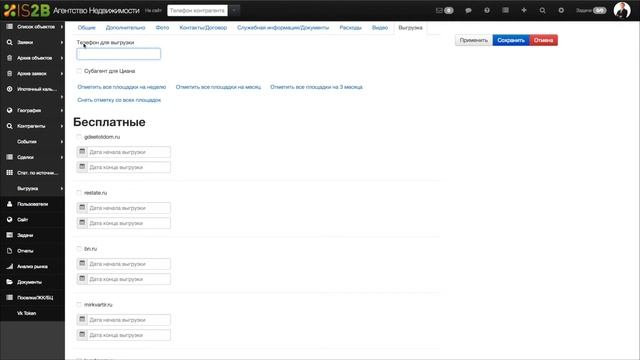
Task: Click the Пользователи person icon
Action: click(9, 204)
